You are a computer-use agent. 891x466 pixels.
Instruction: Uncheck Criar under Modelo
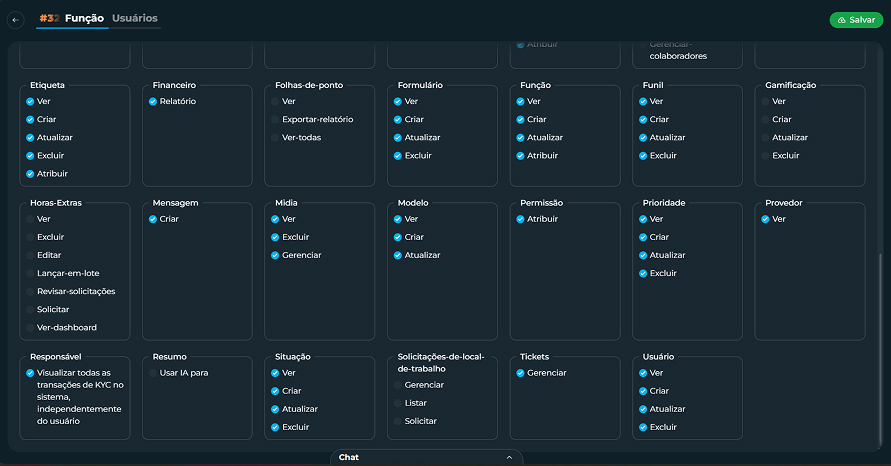point(398,238)
